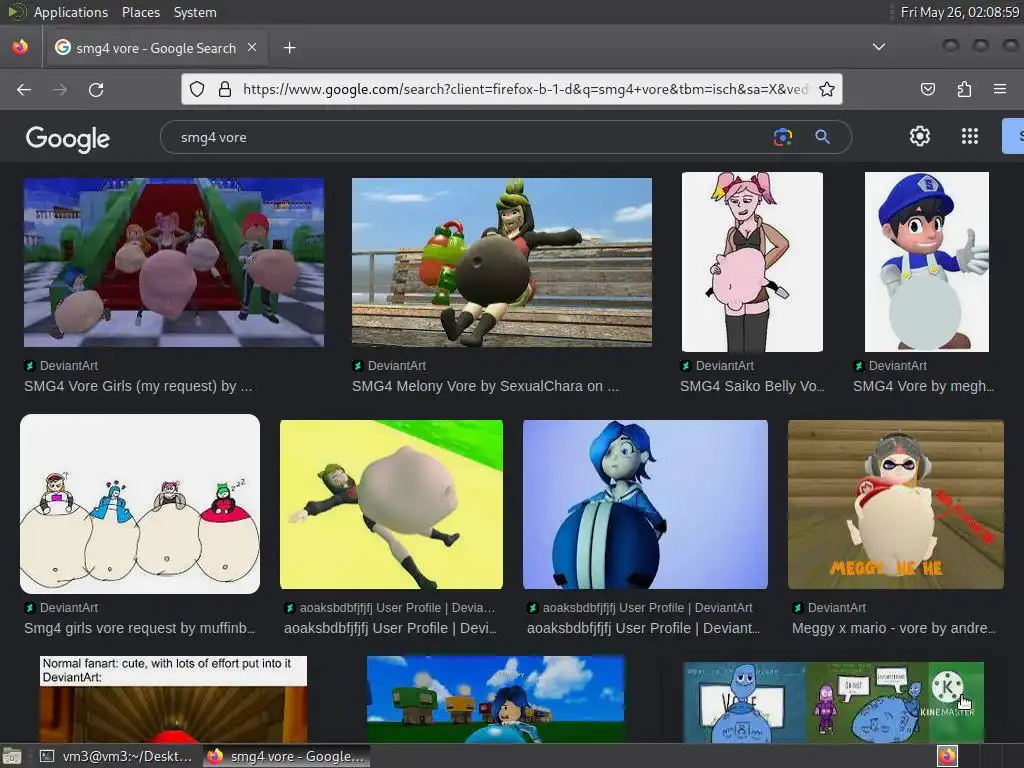Open the KineMaster blue comic thumbnail
1024x768 pixels.
click(833, 703)
